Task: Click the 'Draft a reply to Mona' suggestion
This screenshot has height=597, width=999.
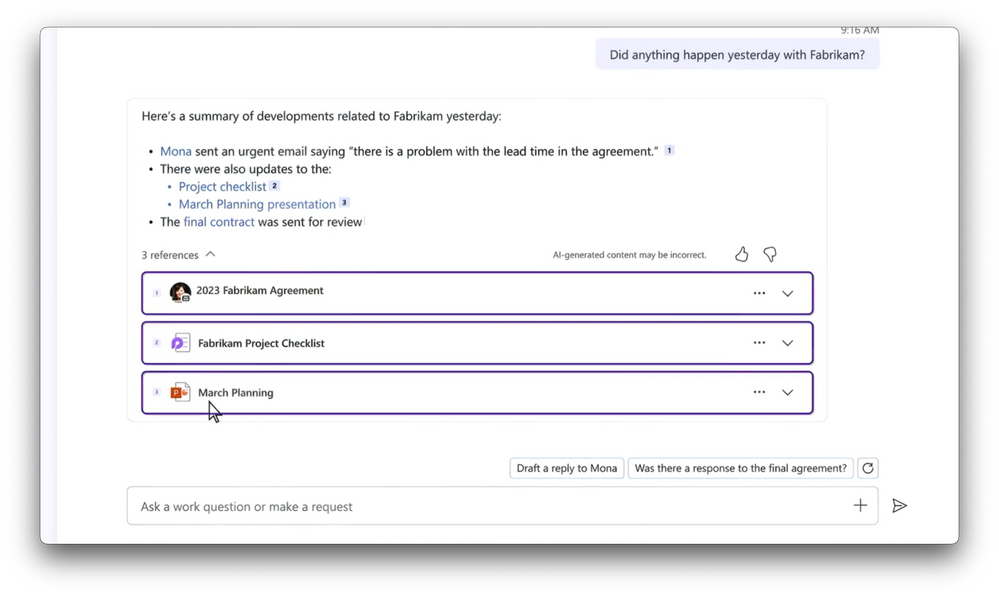Action: pyautogui.click(x=567, y=468)
